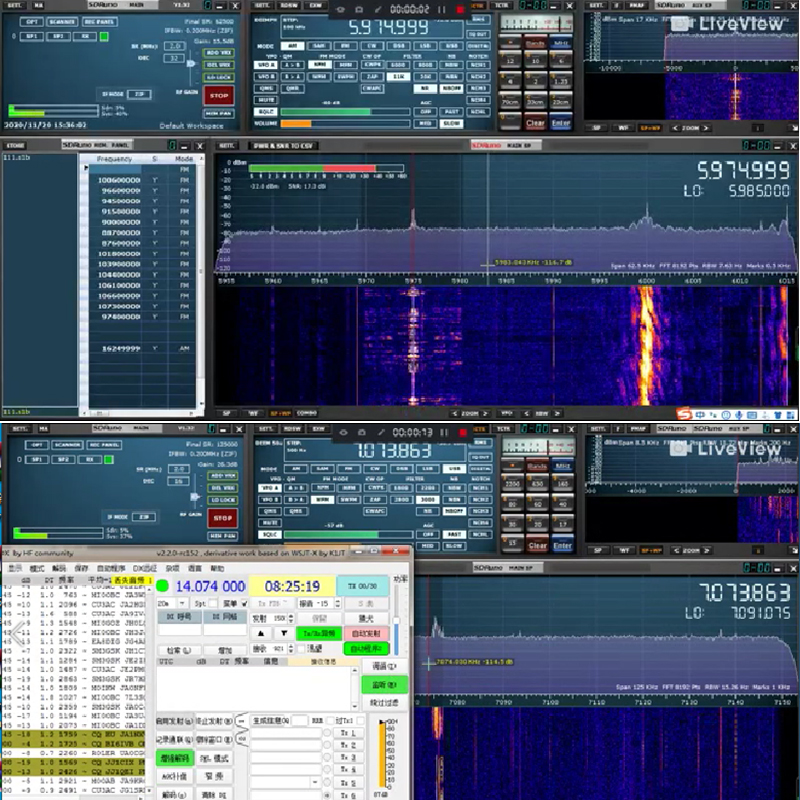Screen dimensions: 800x800
Task: Open the 20m band dropdown in JTDX
Action: [x=182, y=604]
